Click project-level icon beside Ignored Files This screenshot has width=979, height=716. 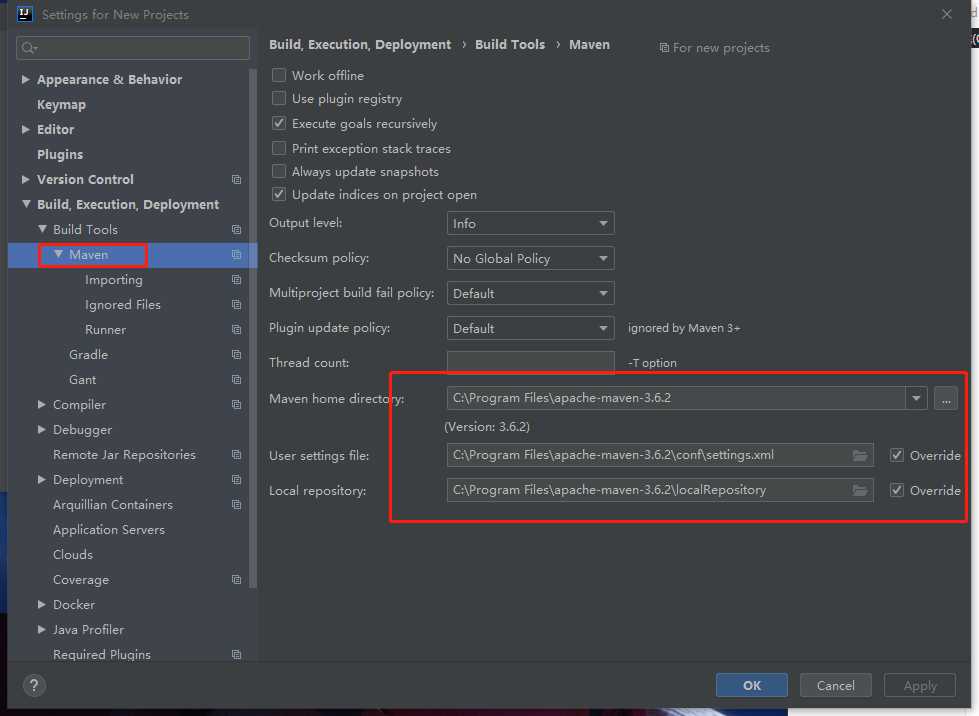(x=237, y=305)
